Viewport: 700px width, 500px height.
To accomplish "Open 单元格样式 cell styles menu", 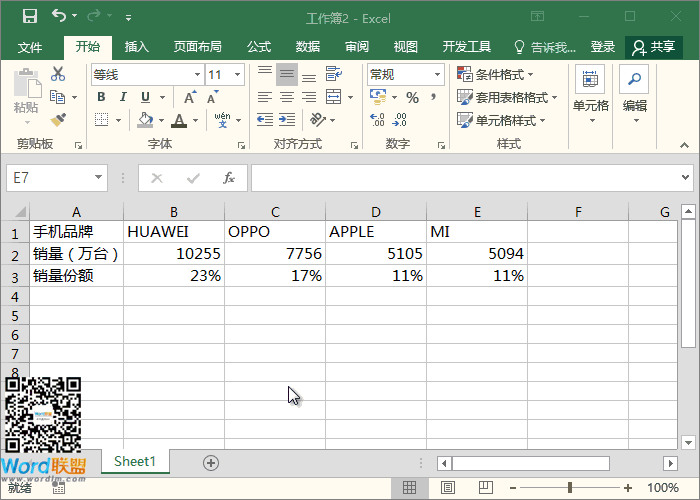I will [501, 120].
